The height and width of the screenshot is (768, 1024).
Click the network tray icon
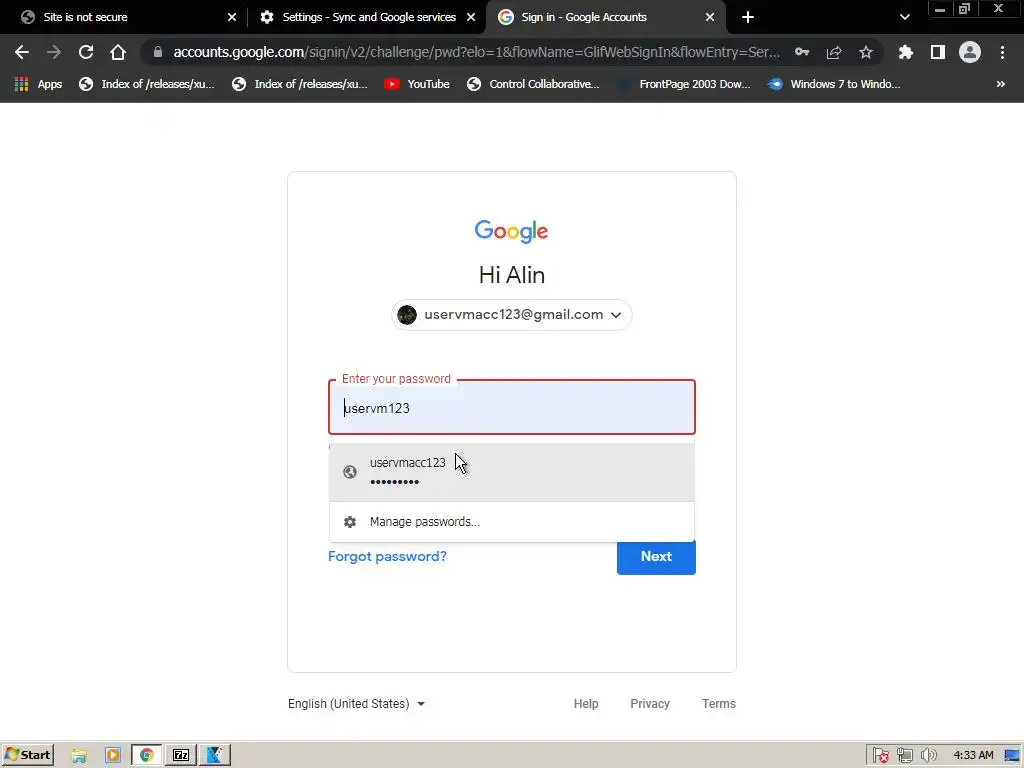tap(904, 756)
